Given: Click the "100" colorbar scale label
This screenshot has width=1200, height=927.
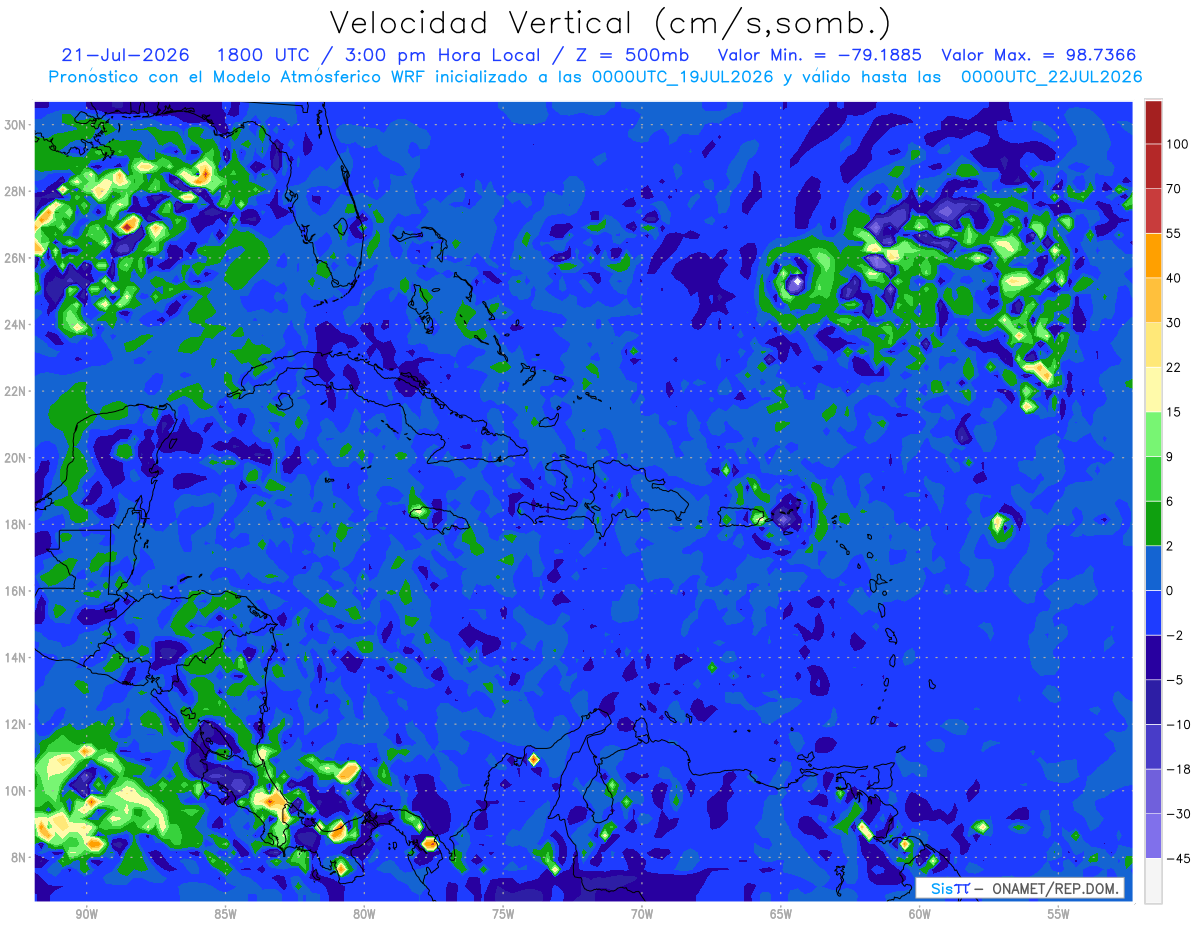Looking at the screenshot, I should [1178, 144].
